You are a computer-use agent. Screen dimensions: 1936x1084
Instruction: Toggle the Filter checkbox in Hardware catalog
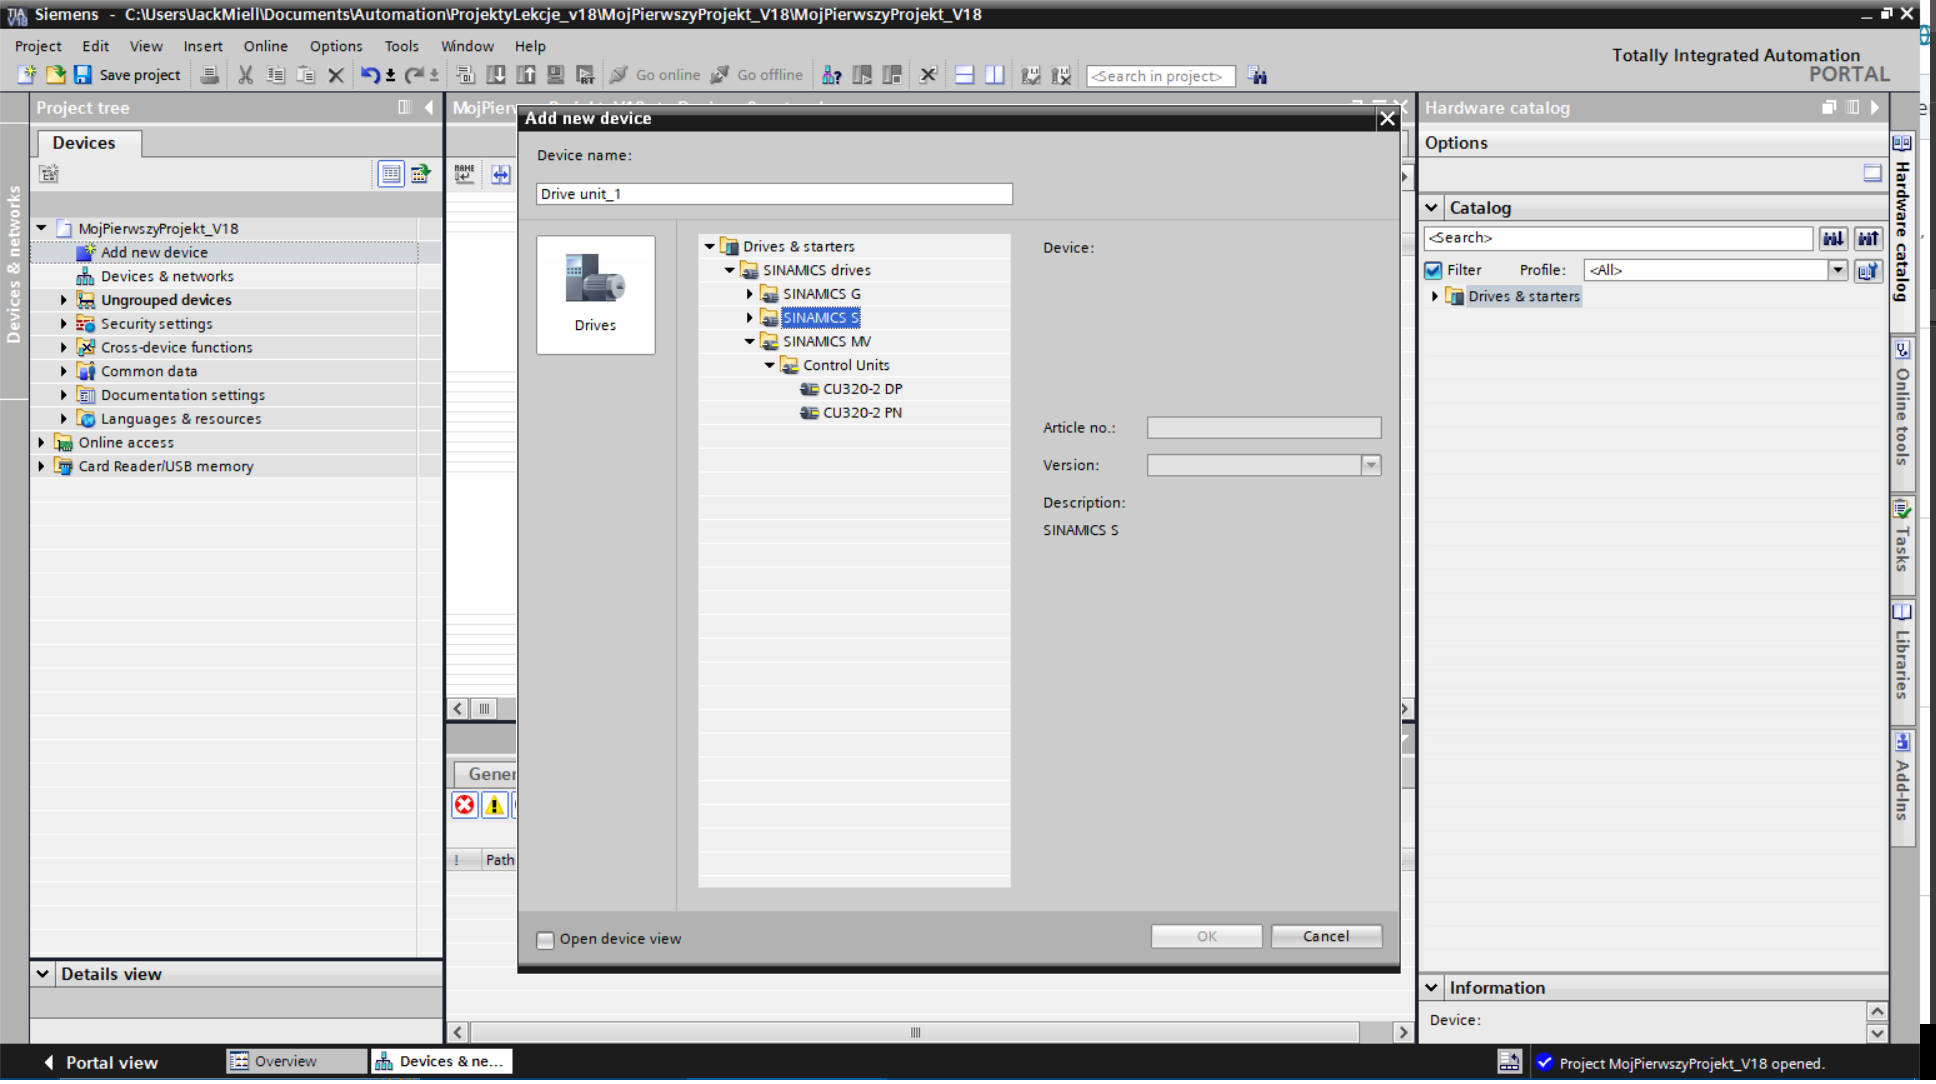click(x=1433, y=270)
